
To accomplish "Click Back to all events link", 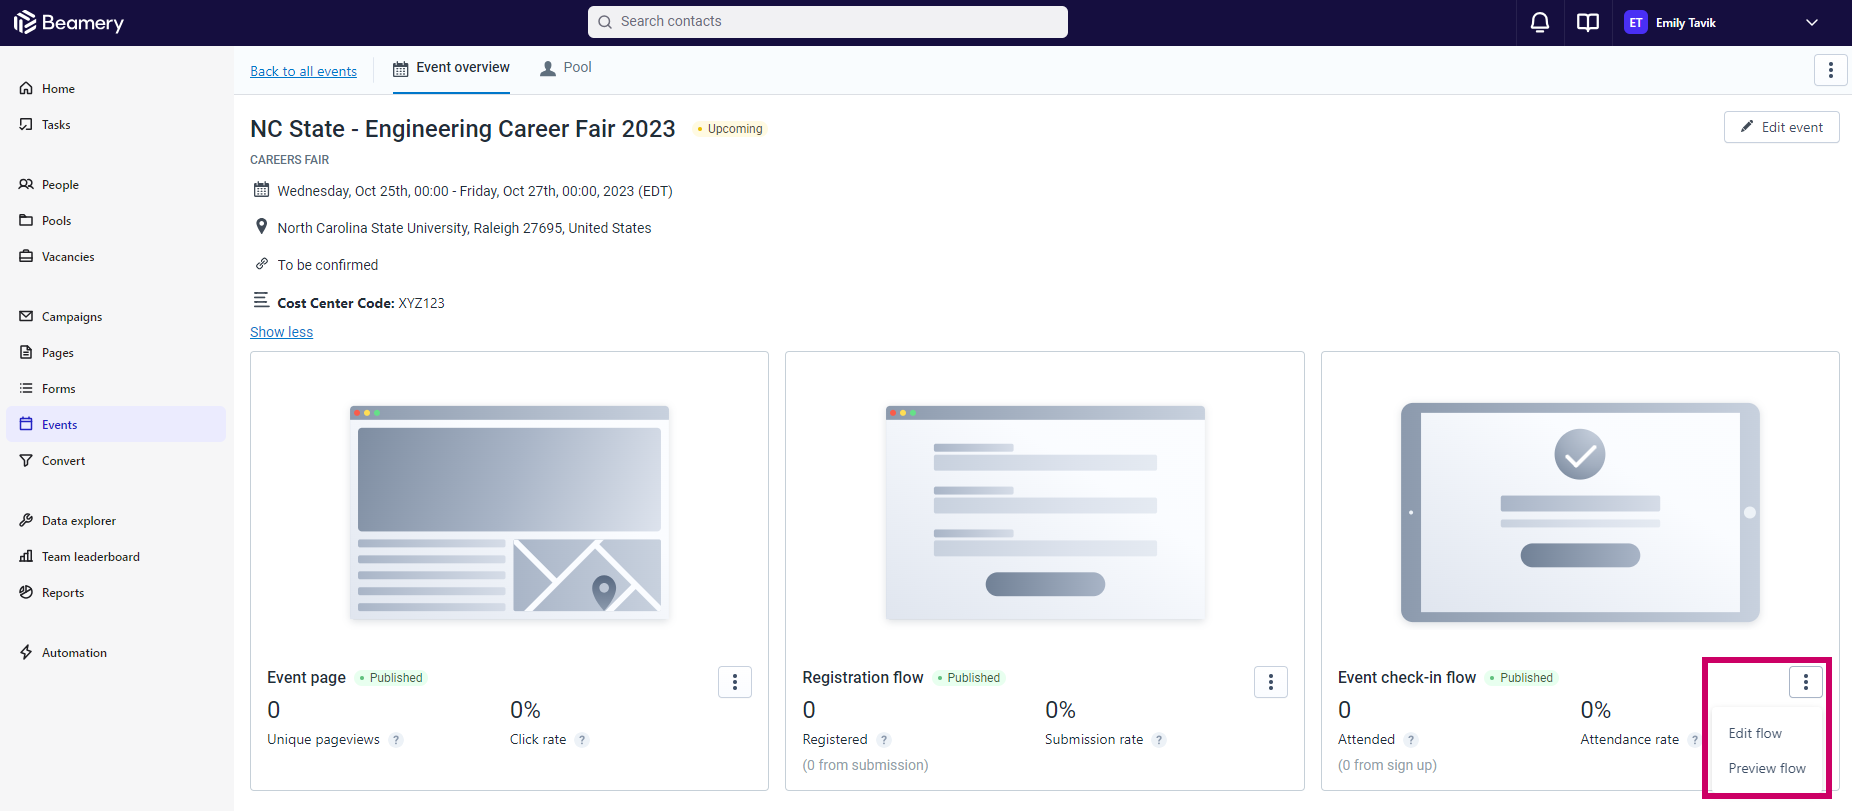I will pyautogui.click(x=303, y=71).
